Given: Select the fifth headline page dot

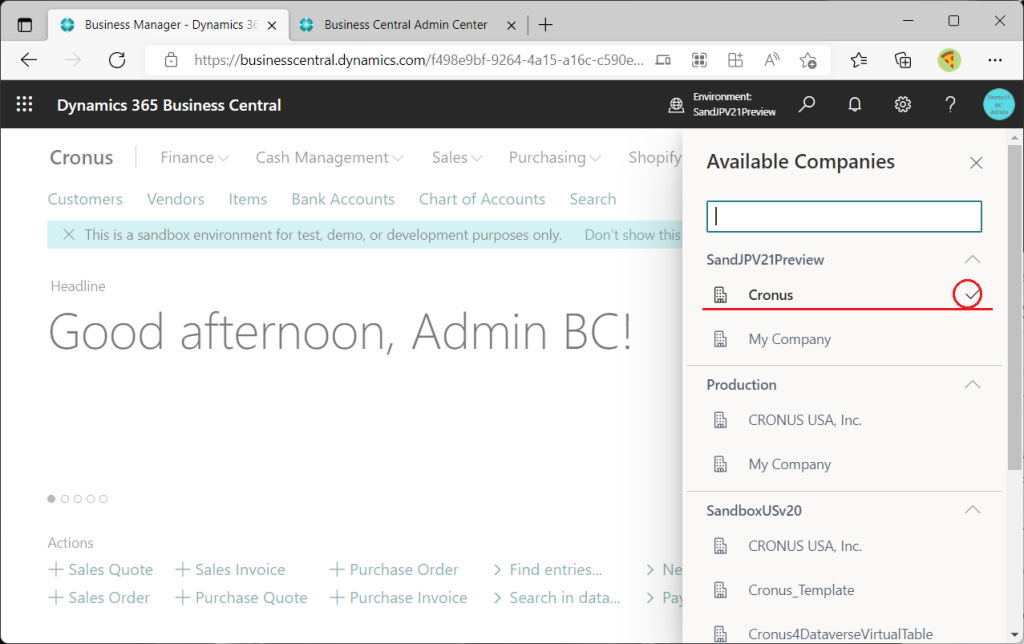Looking at the screenshot, I should click(103, 499).
